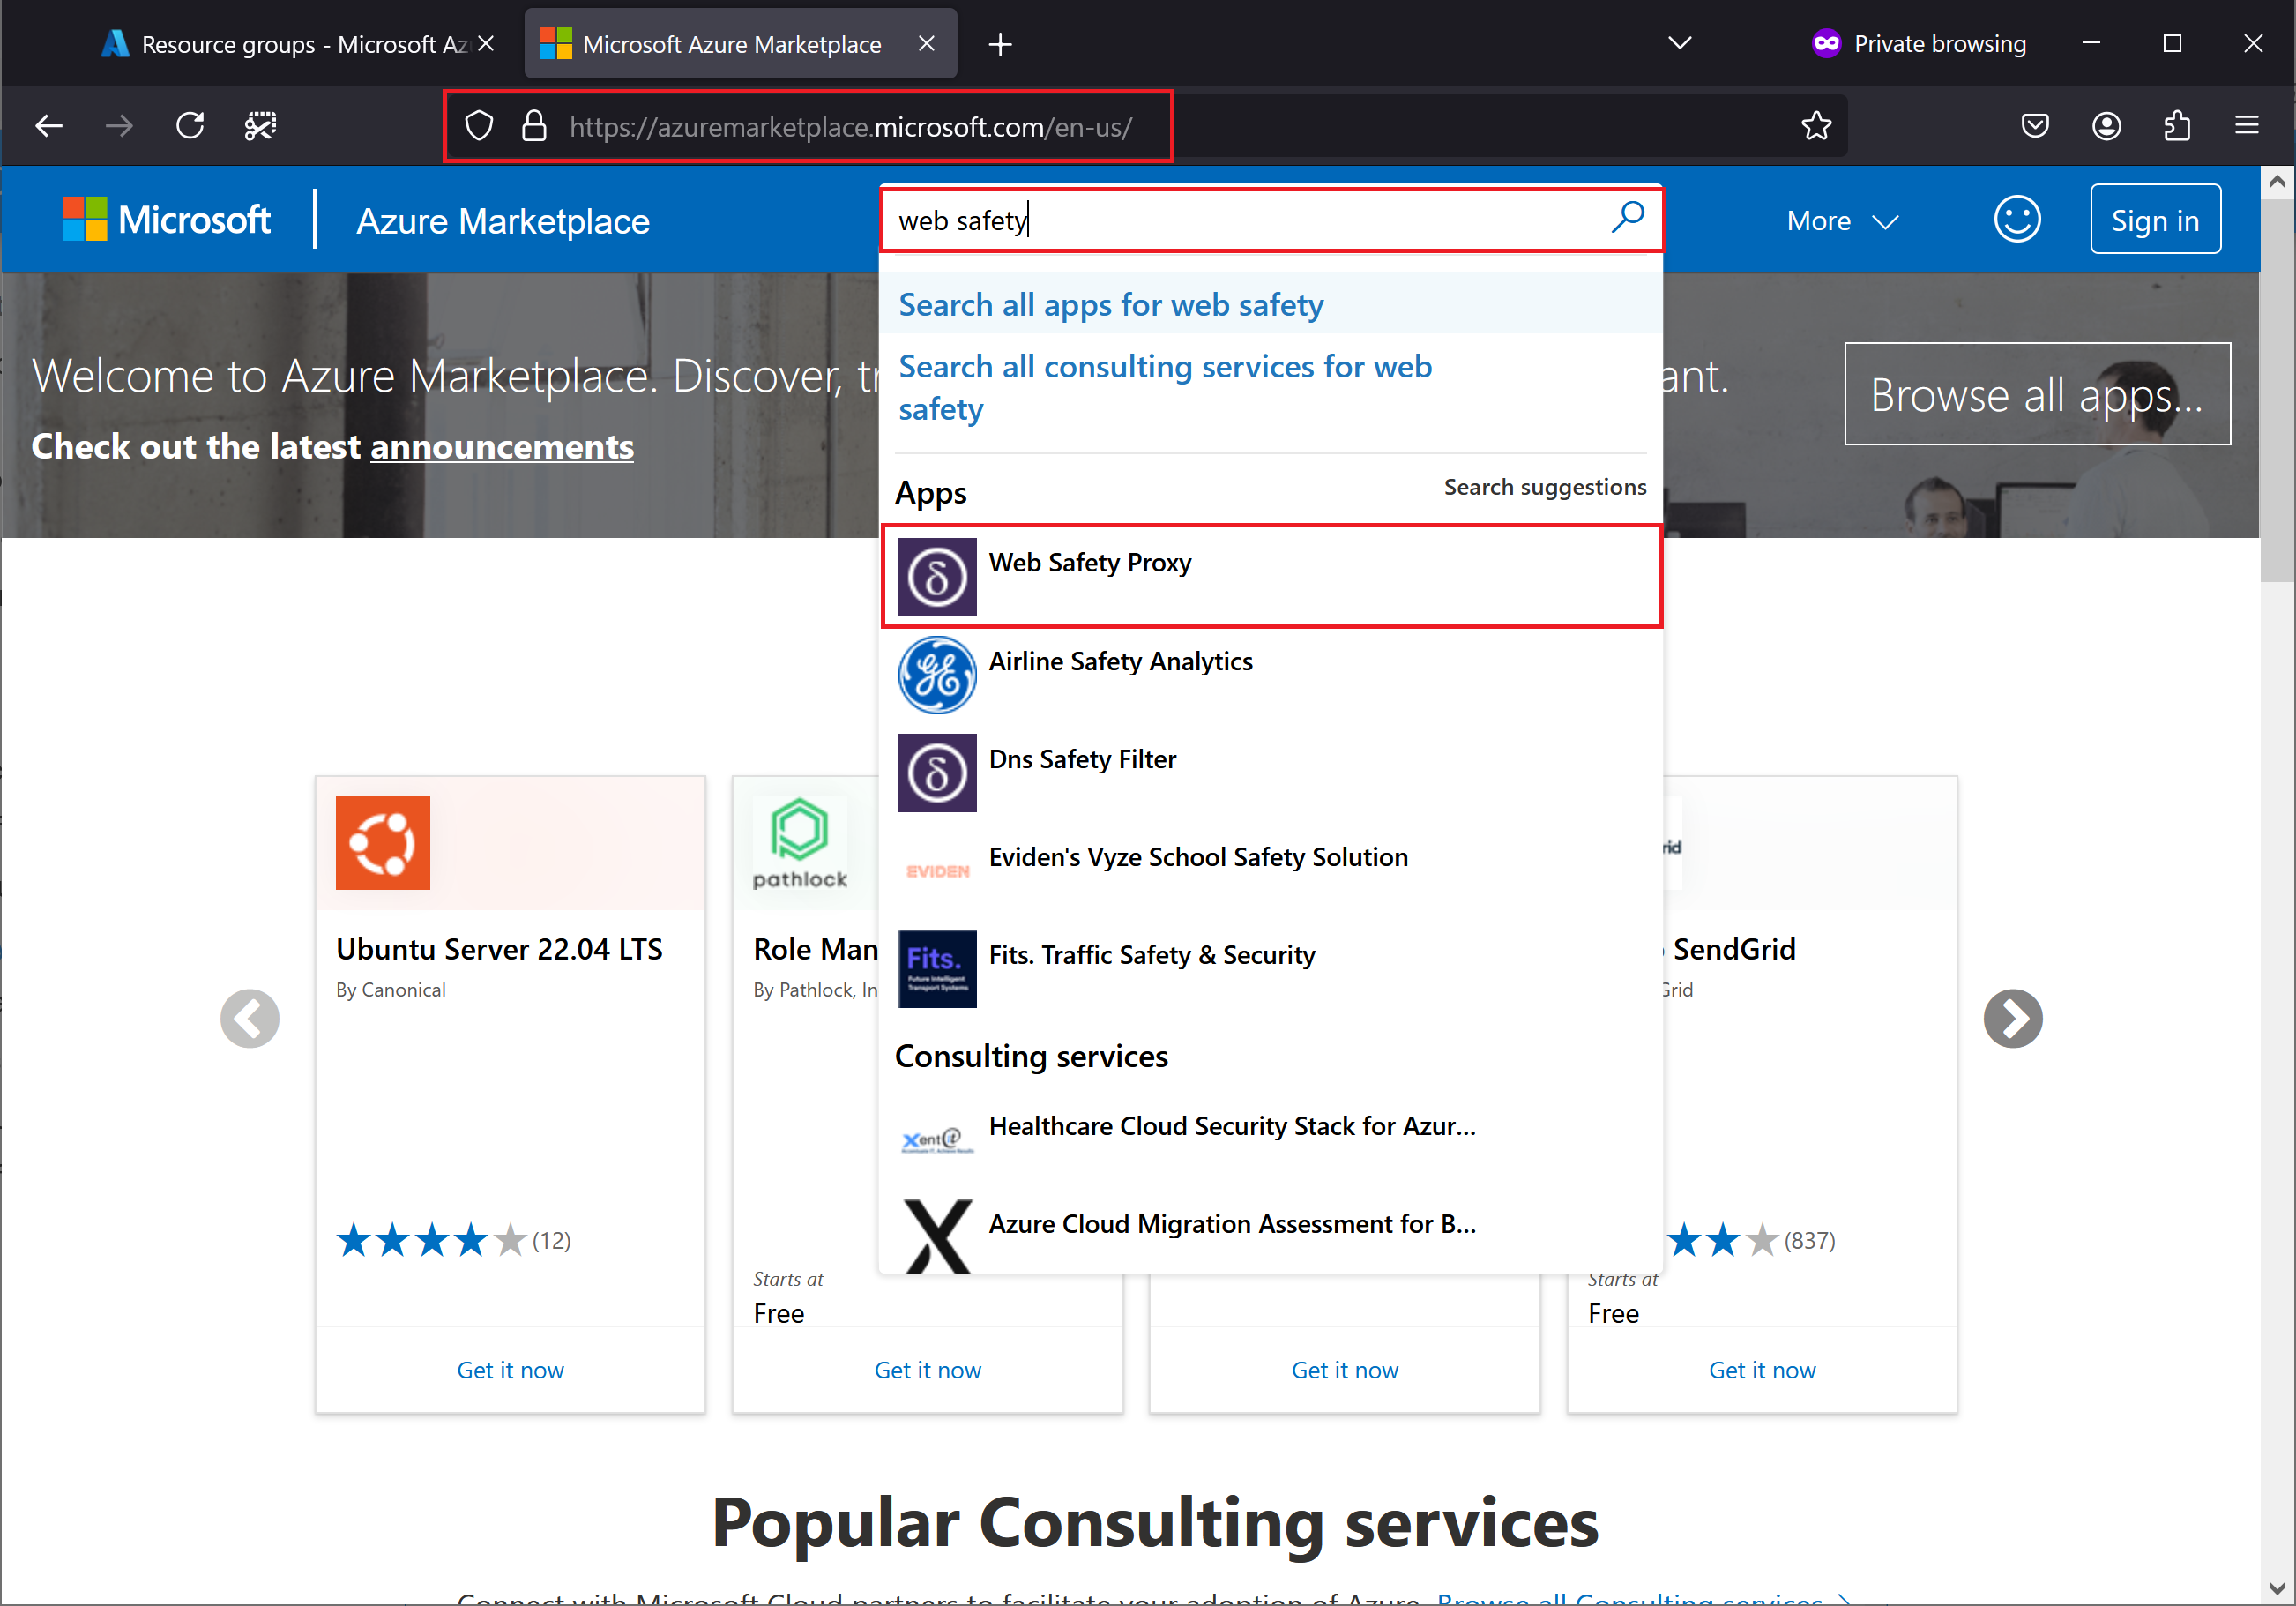Viewport: 2296px width, 1606px height.
Task: Open the extensions puzzle icon
Action: coord(2176,126)
